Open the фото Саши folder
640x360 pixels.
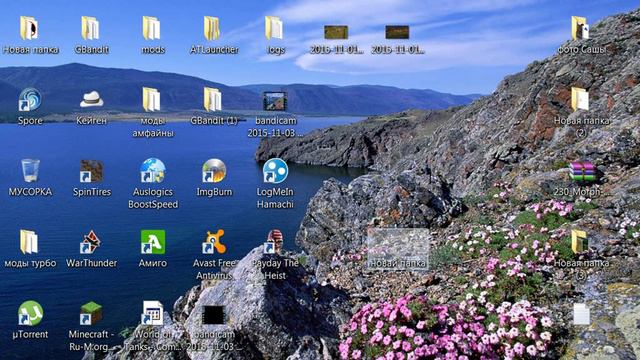pos(580,29)
